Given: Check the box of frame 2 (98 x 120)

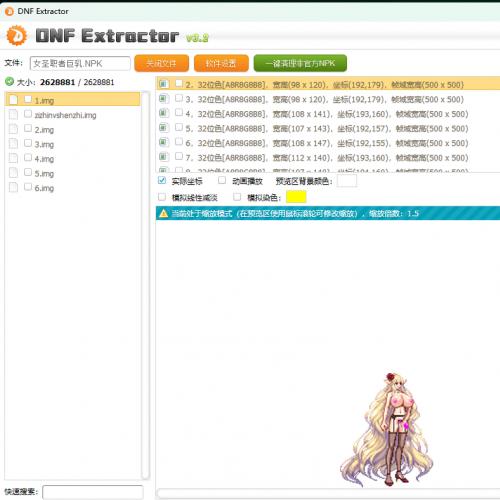Looking at the screenshot, I should click(x=179, y=83).
